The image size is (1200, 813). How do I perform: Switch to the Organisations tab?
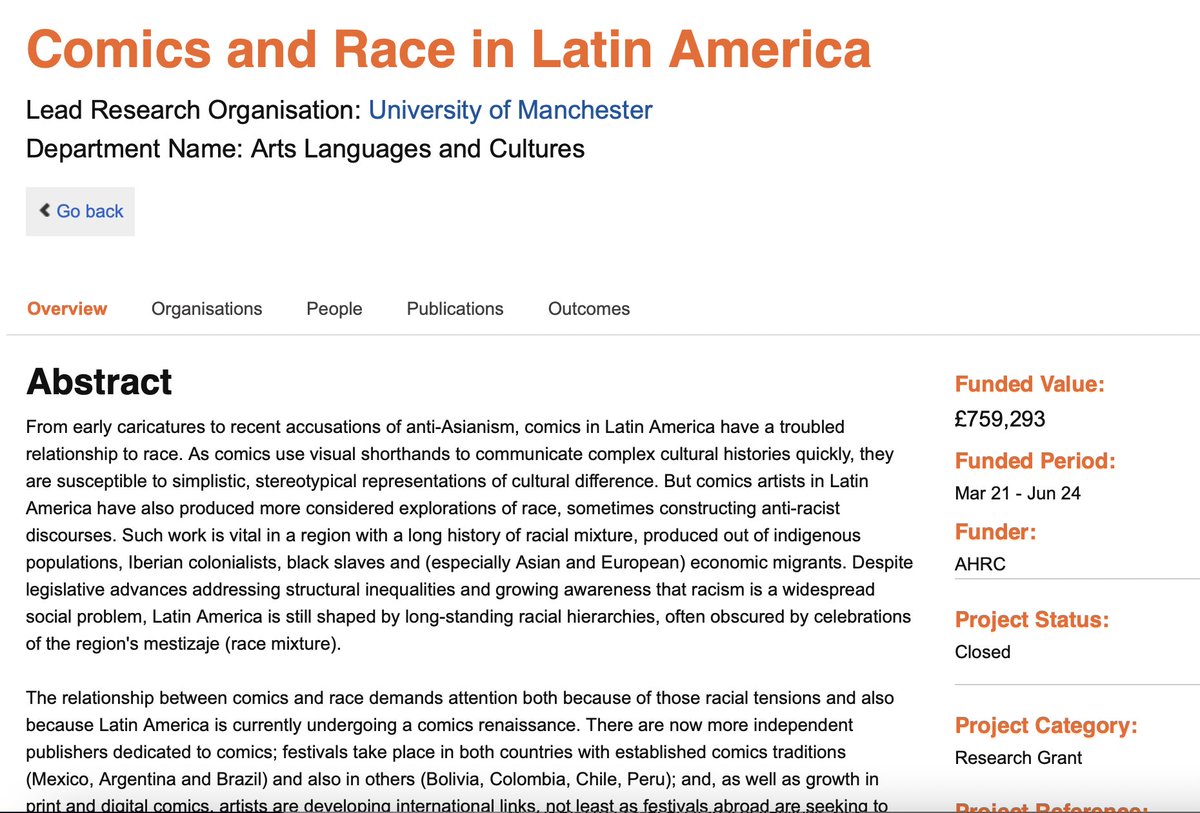click(207, 309)
